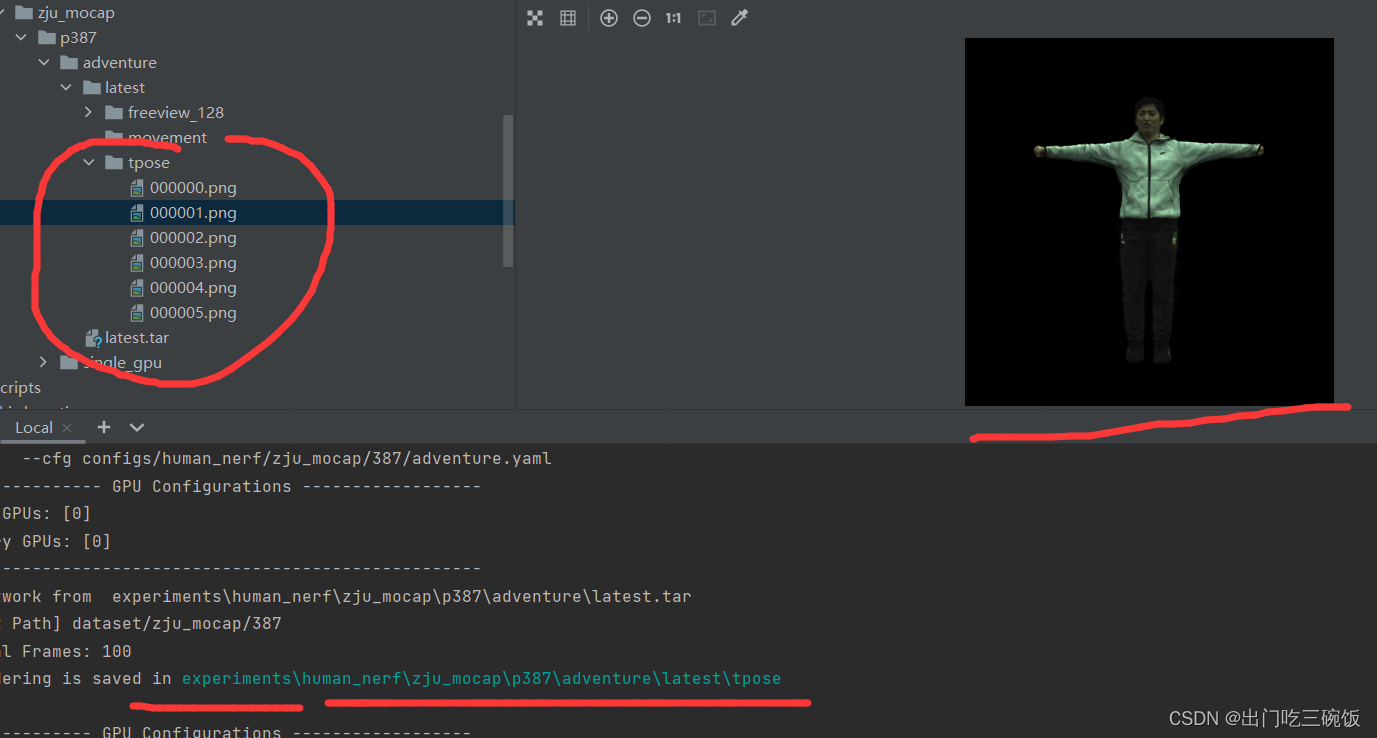Toggle chessboard transparency icon in image toolbar
This screenshot has width=1377, height=738.
(x=535, y=18)
